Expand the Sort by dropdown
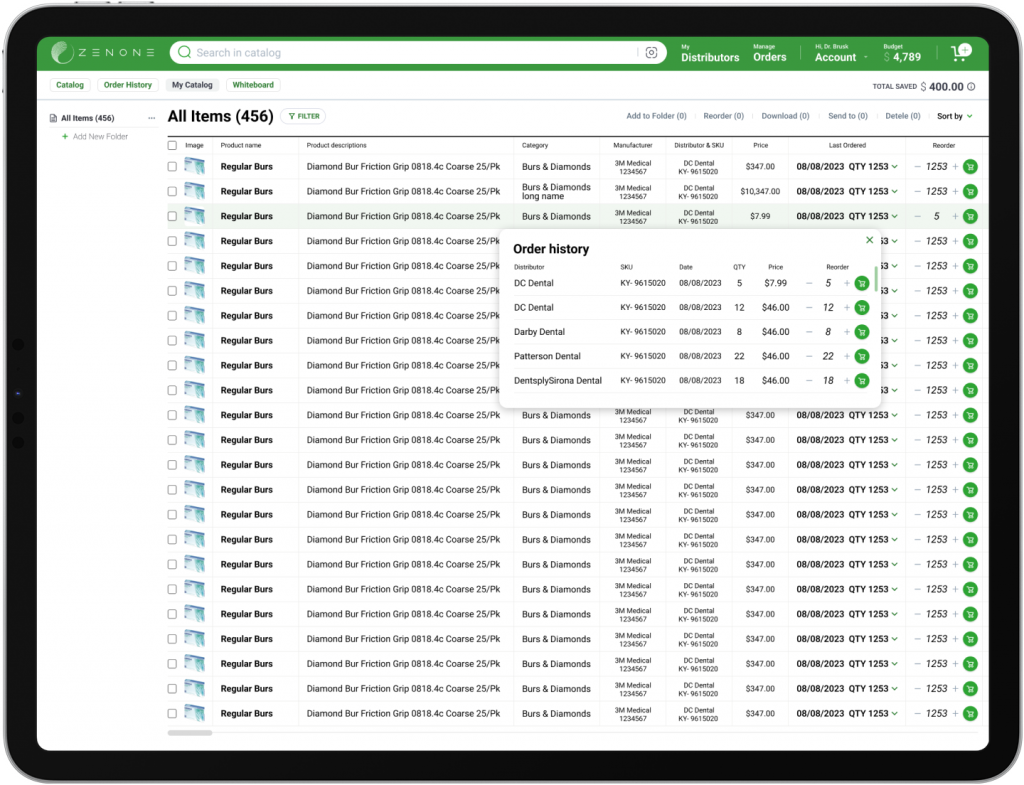1024x785 pixels. [954, 116]
